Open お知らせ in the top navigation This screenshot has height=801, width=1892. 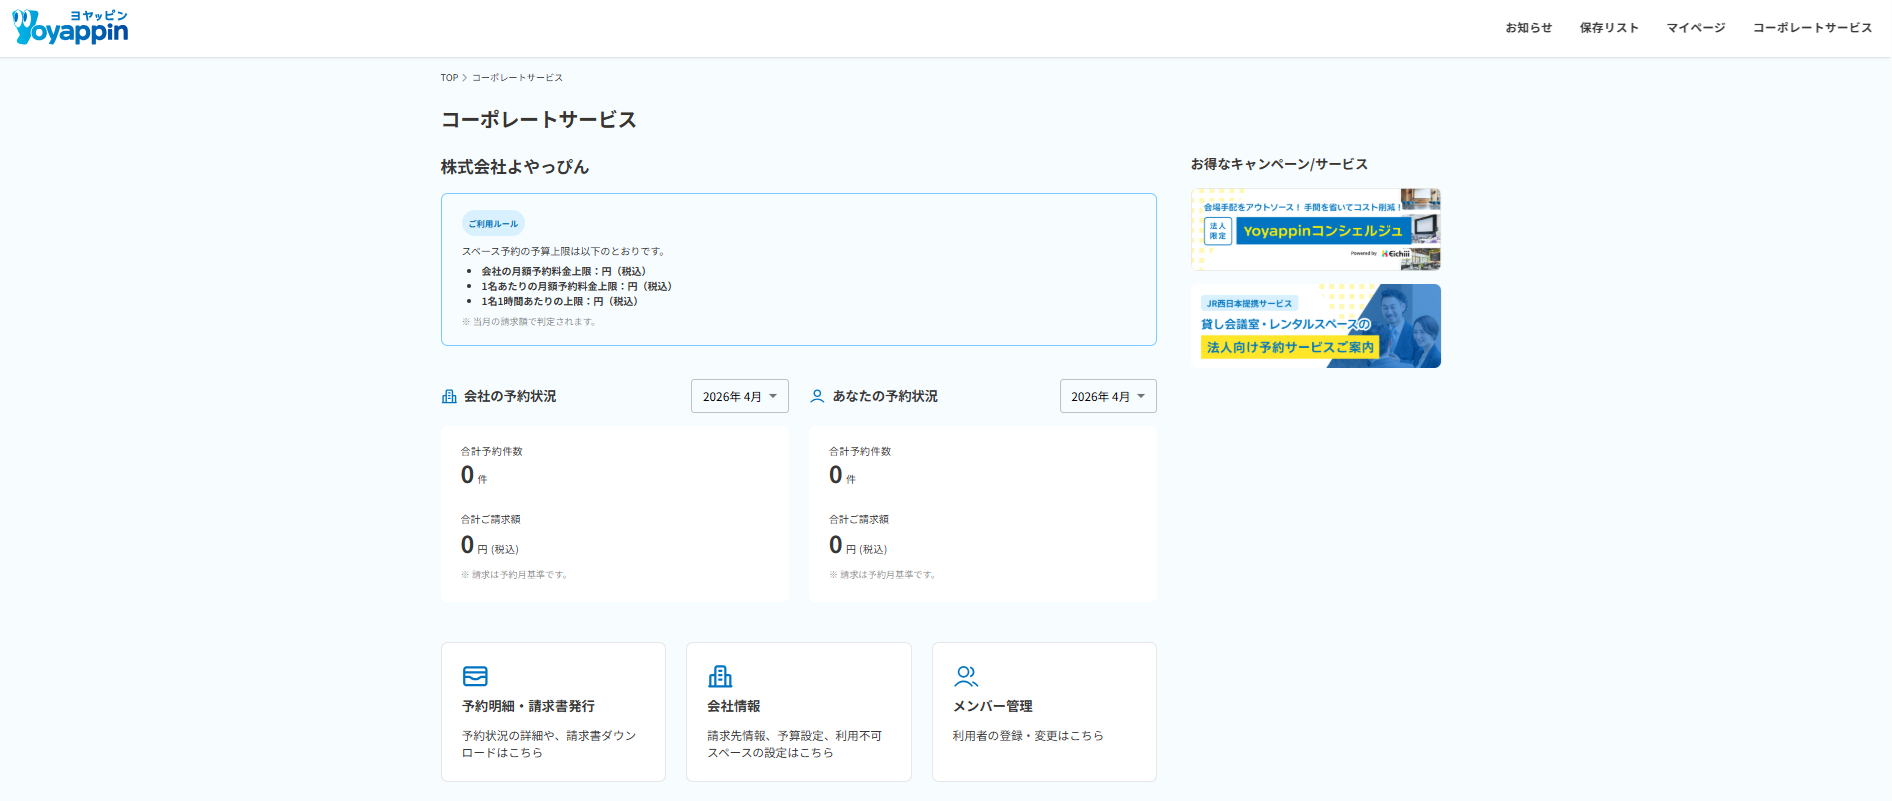coord(1528,28)
